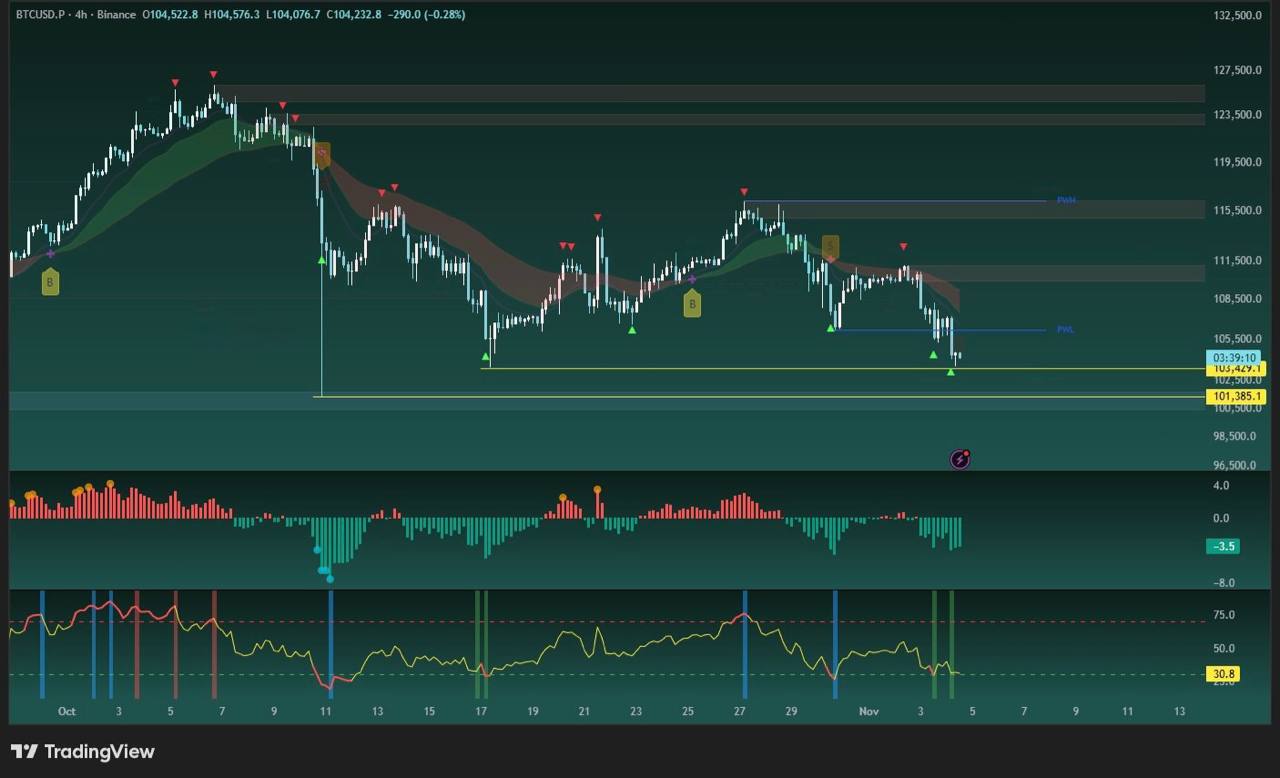The width and height of the screenshot is (1280, 778).
Task: Click the TradingView logo
Action: pos(83,751)
